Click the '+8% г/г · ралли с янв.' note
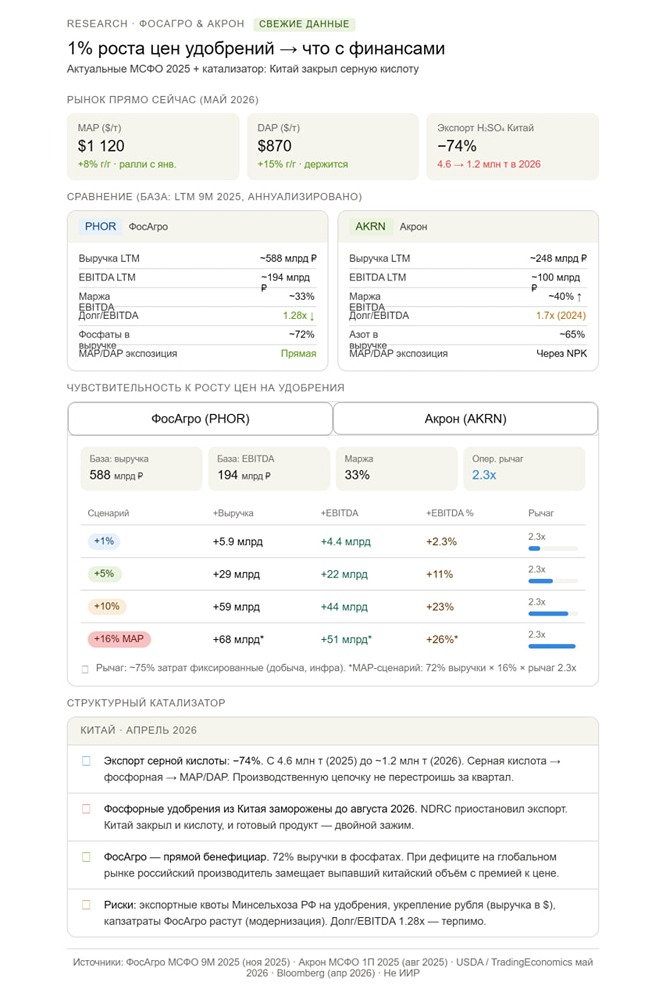Screen dimensions: 666x1000 click(127, 165)
